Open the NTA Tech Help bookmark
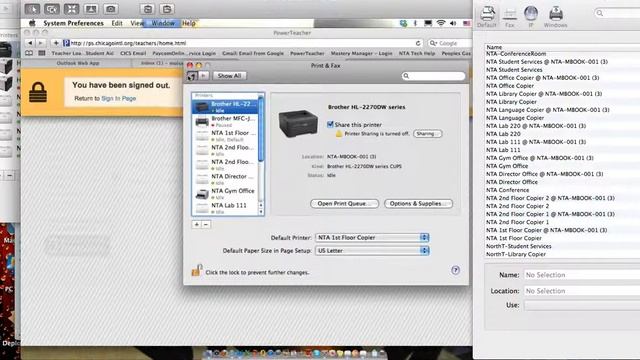 [x=417, y=53]
